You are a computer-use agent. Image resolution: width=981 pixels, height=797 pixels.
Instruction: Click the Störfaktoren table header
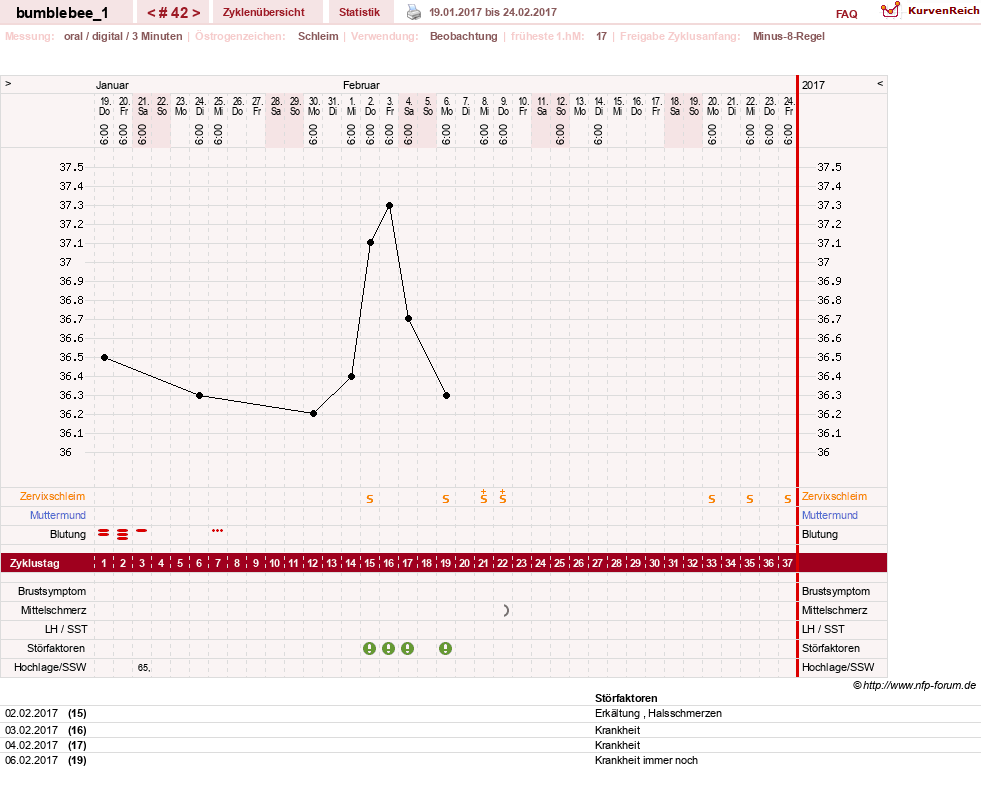(x=626, y=698)
